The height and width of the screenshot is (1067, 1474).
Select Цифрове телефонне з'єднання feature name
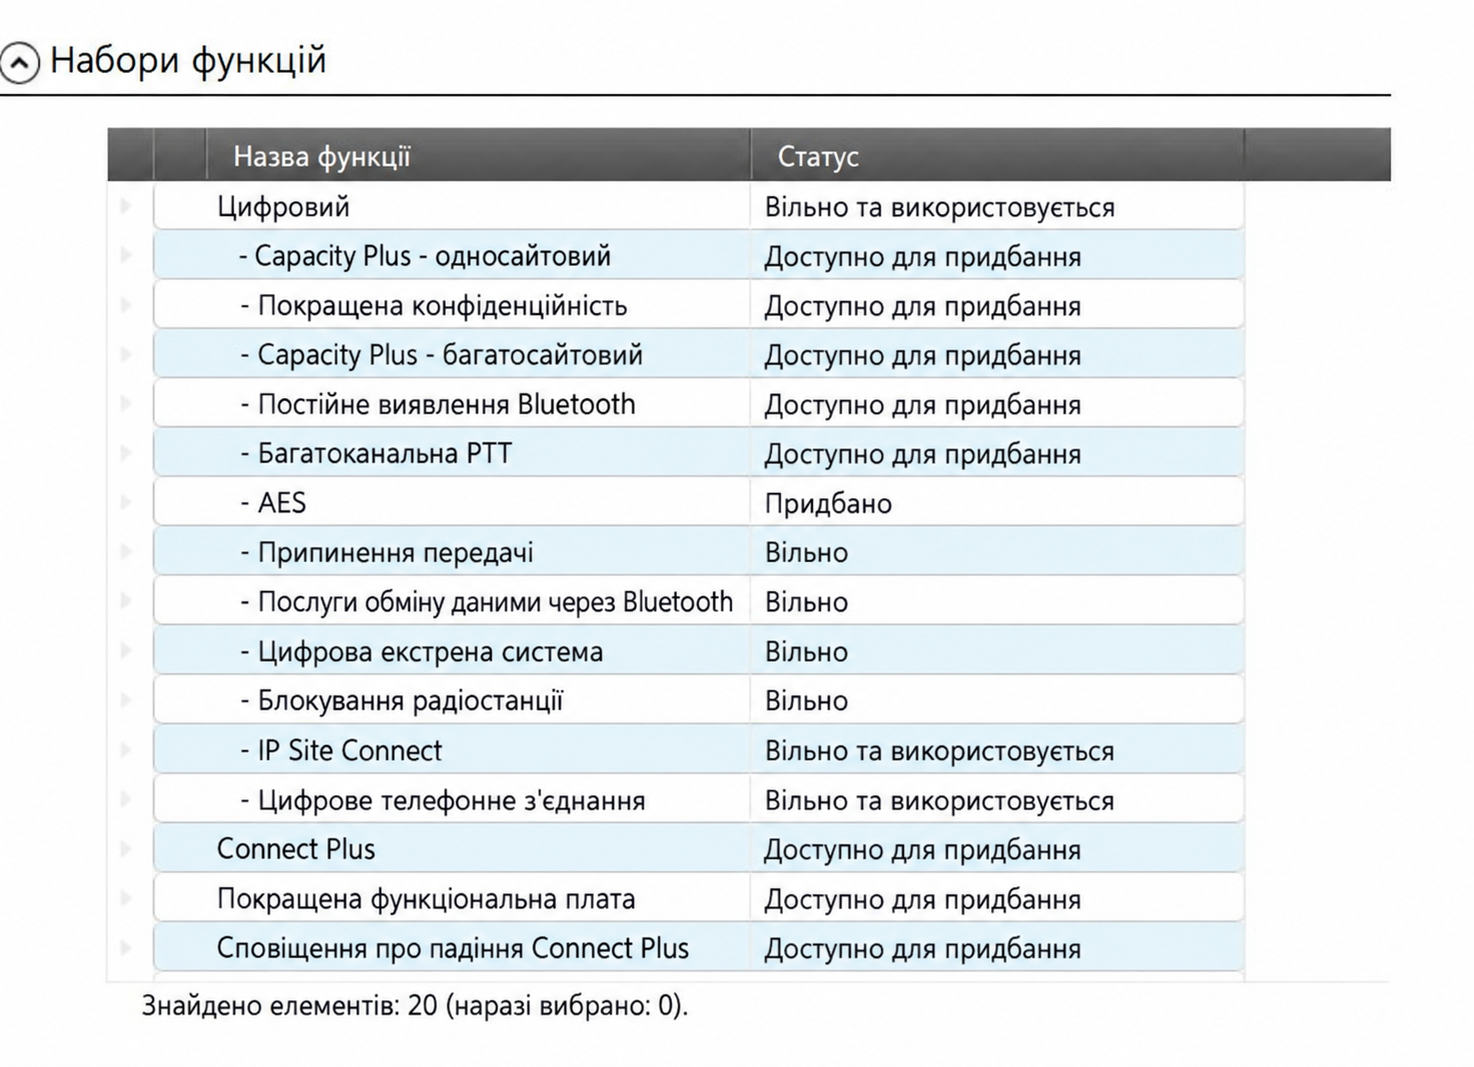(442, 800)
